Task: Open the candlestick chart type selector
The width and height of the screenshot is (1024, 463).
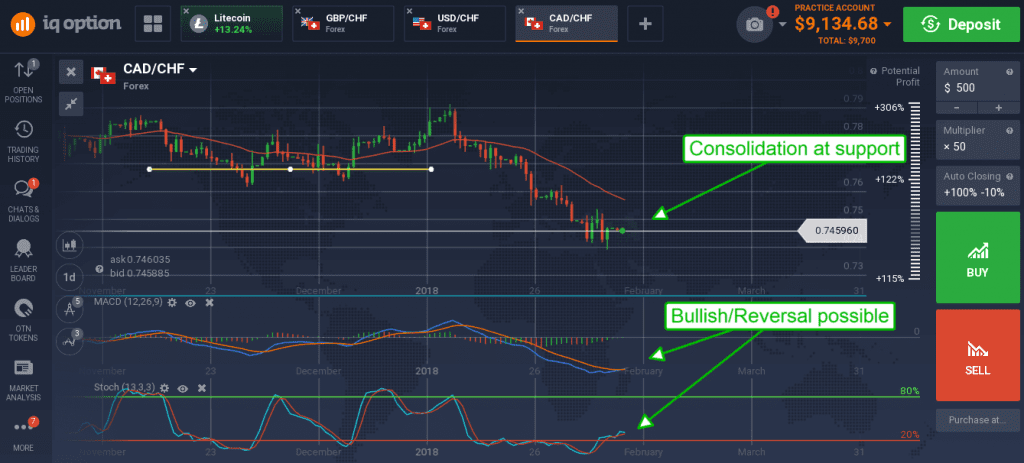Action: coord(69,245)
